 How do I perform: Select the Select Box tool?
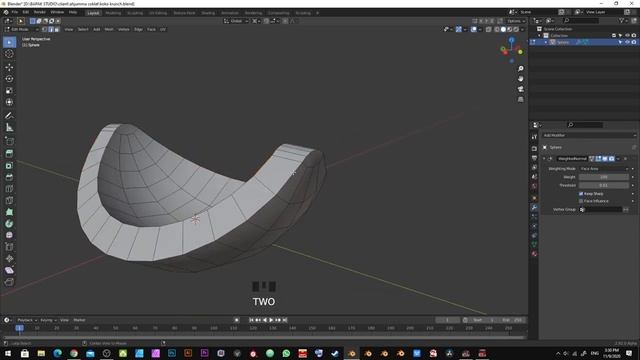click(9, 42)
